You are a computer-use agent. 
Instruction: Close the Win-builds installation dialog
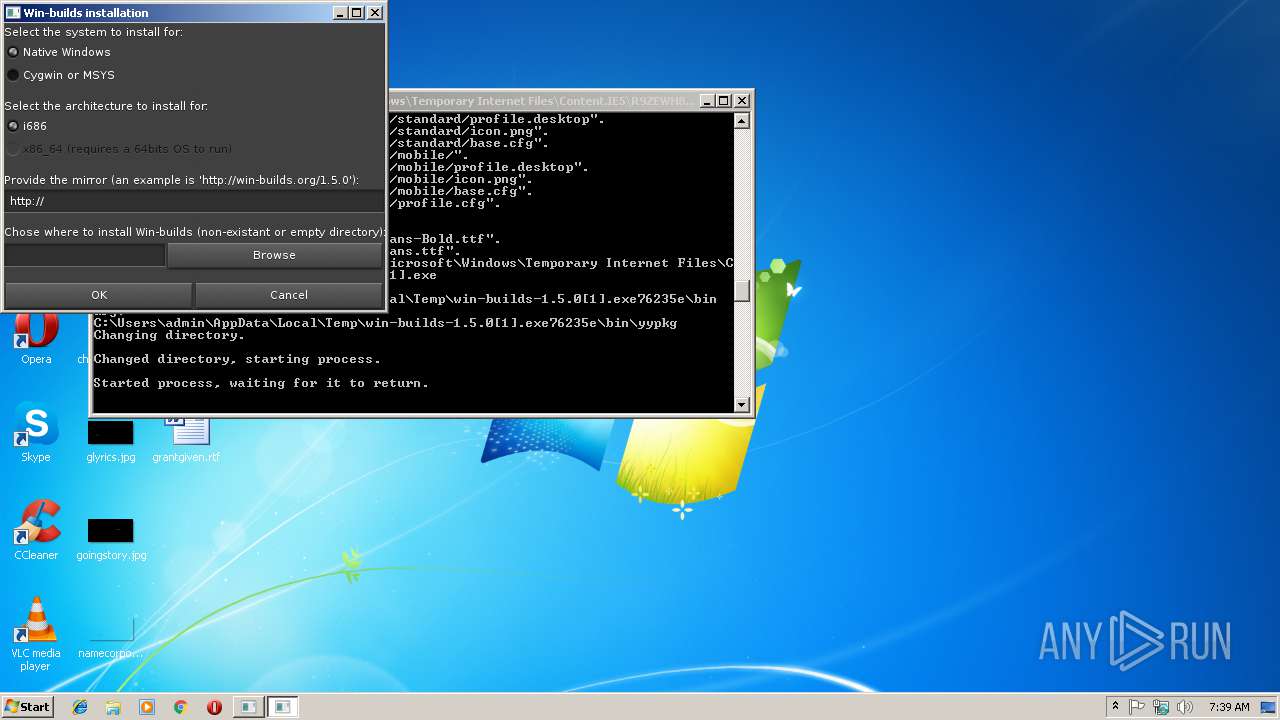(375, 13)
